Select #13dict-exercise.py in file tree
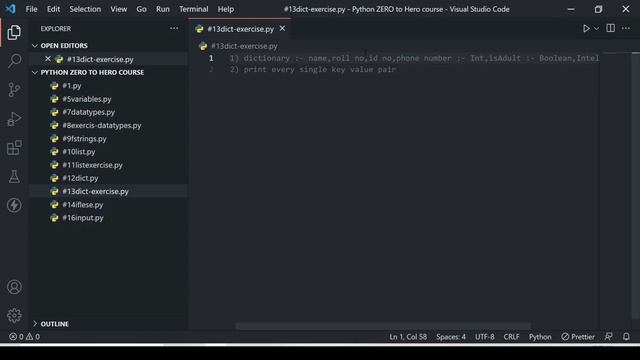 tap(109, 191)
